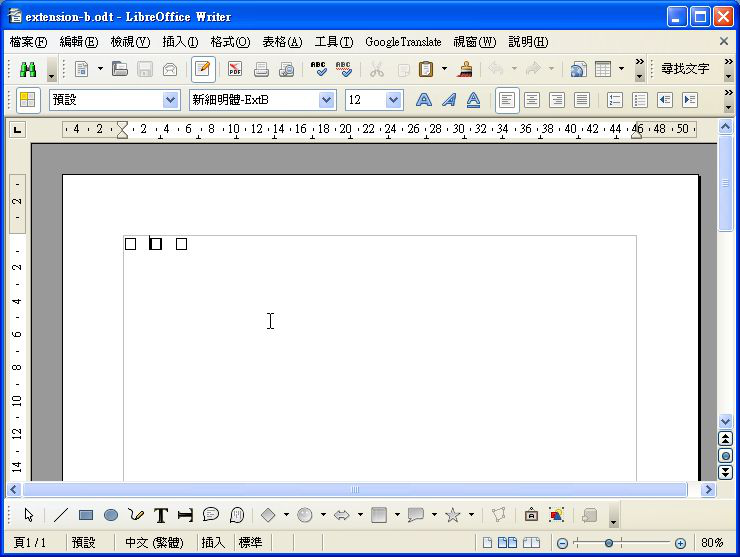Click the Find & Replace binoculars icon

click(28, 70)
